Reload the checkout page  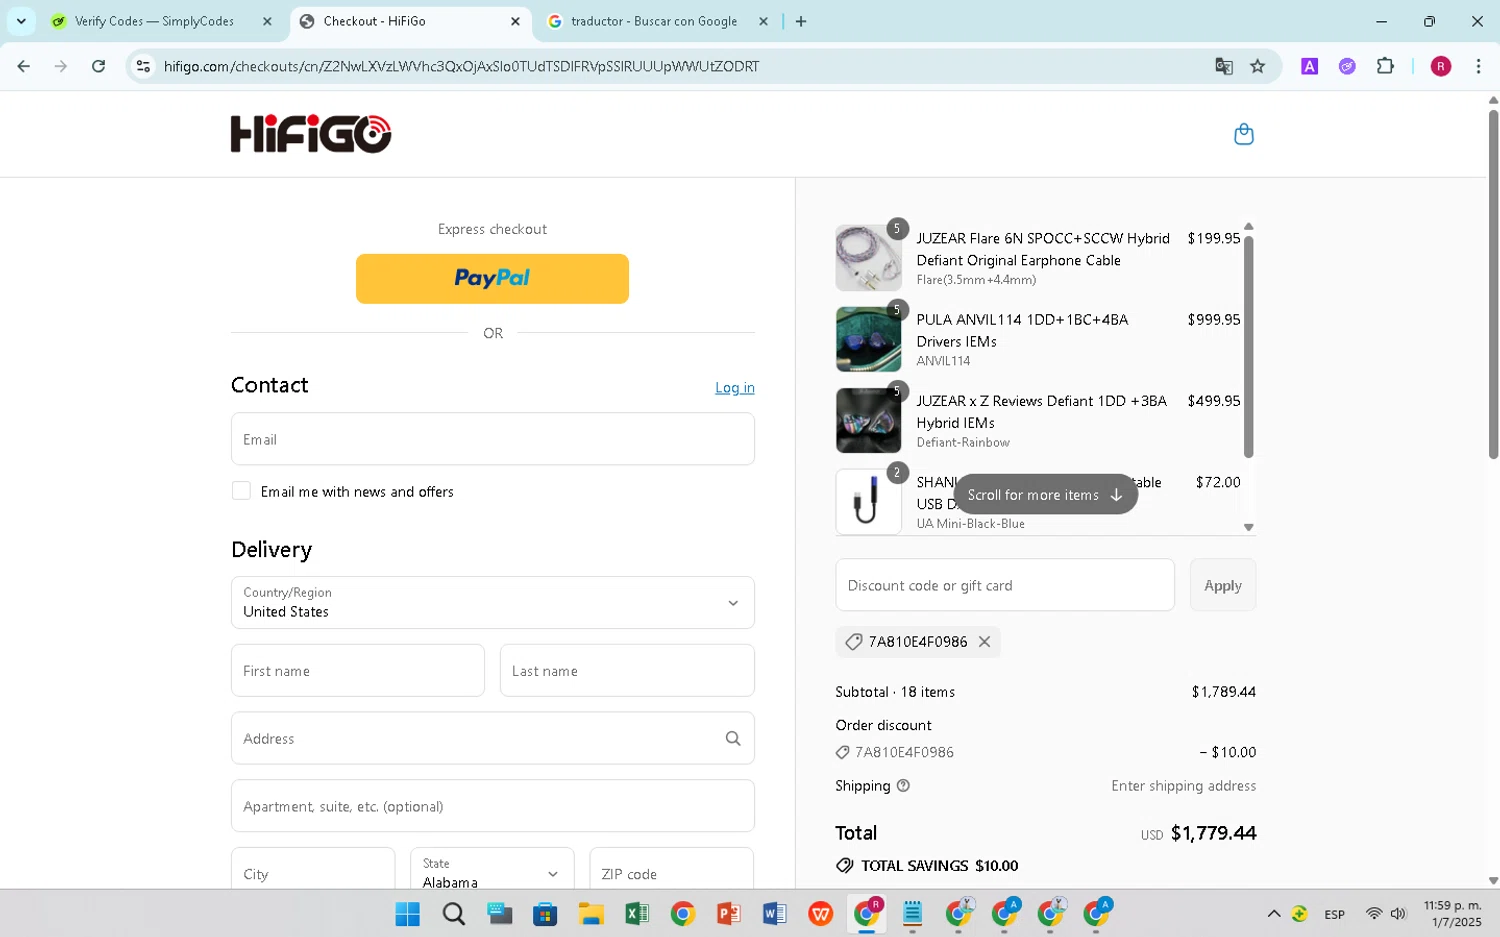[98, 66]
